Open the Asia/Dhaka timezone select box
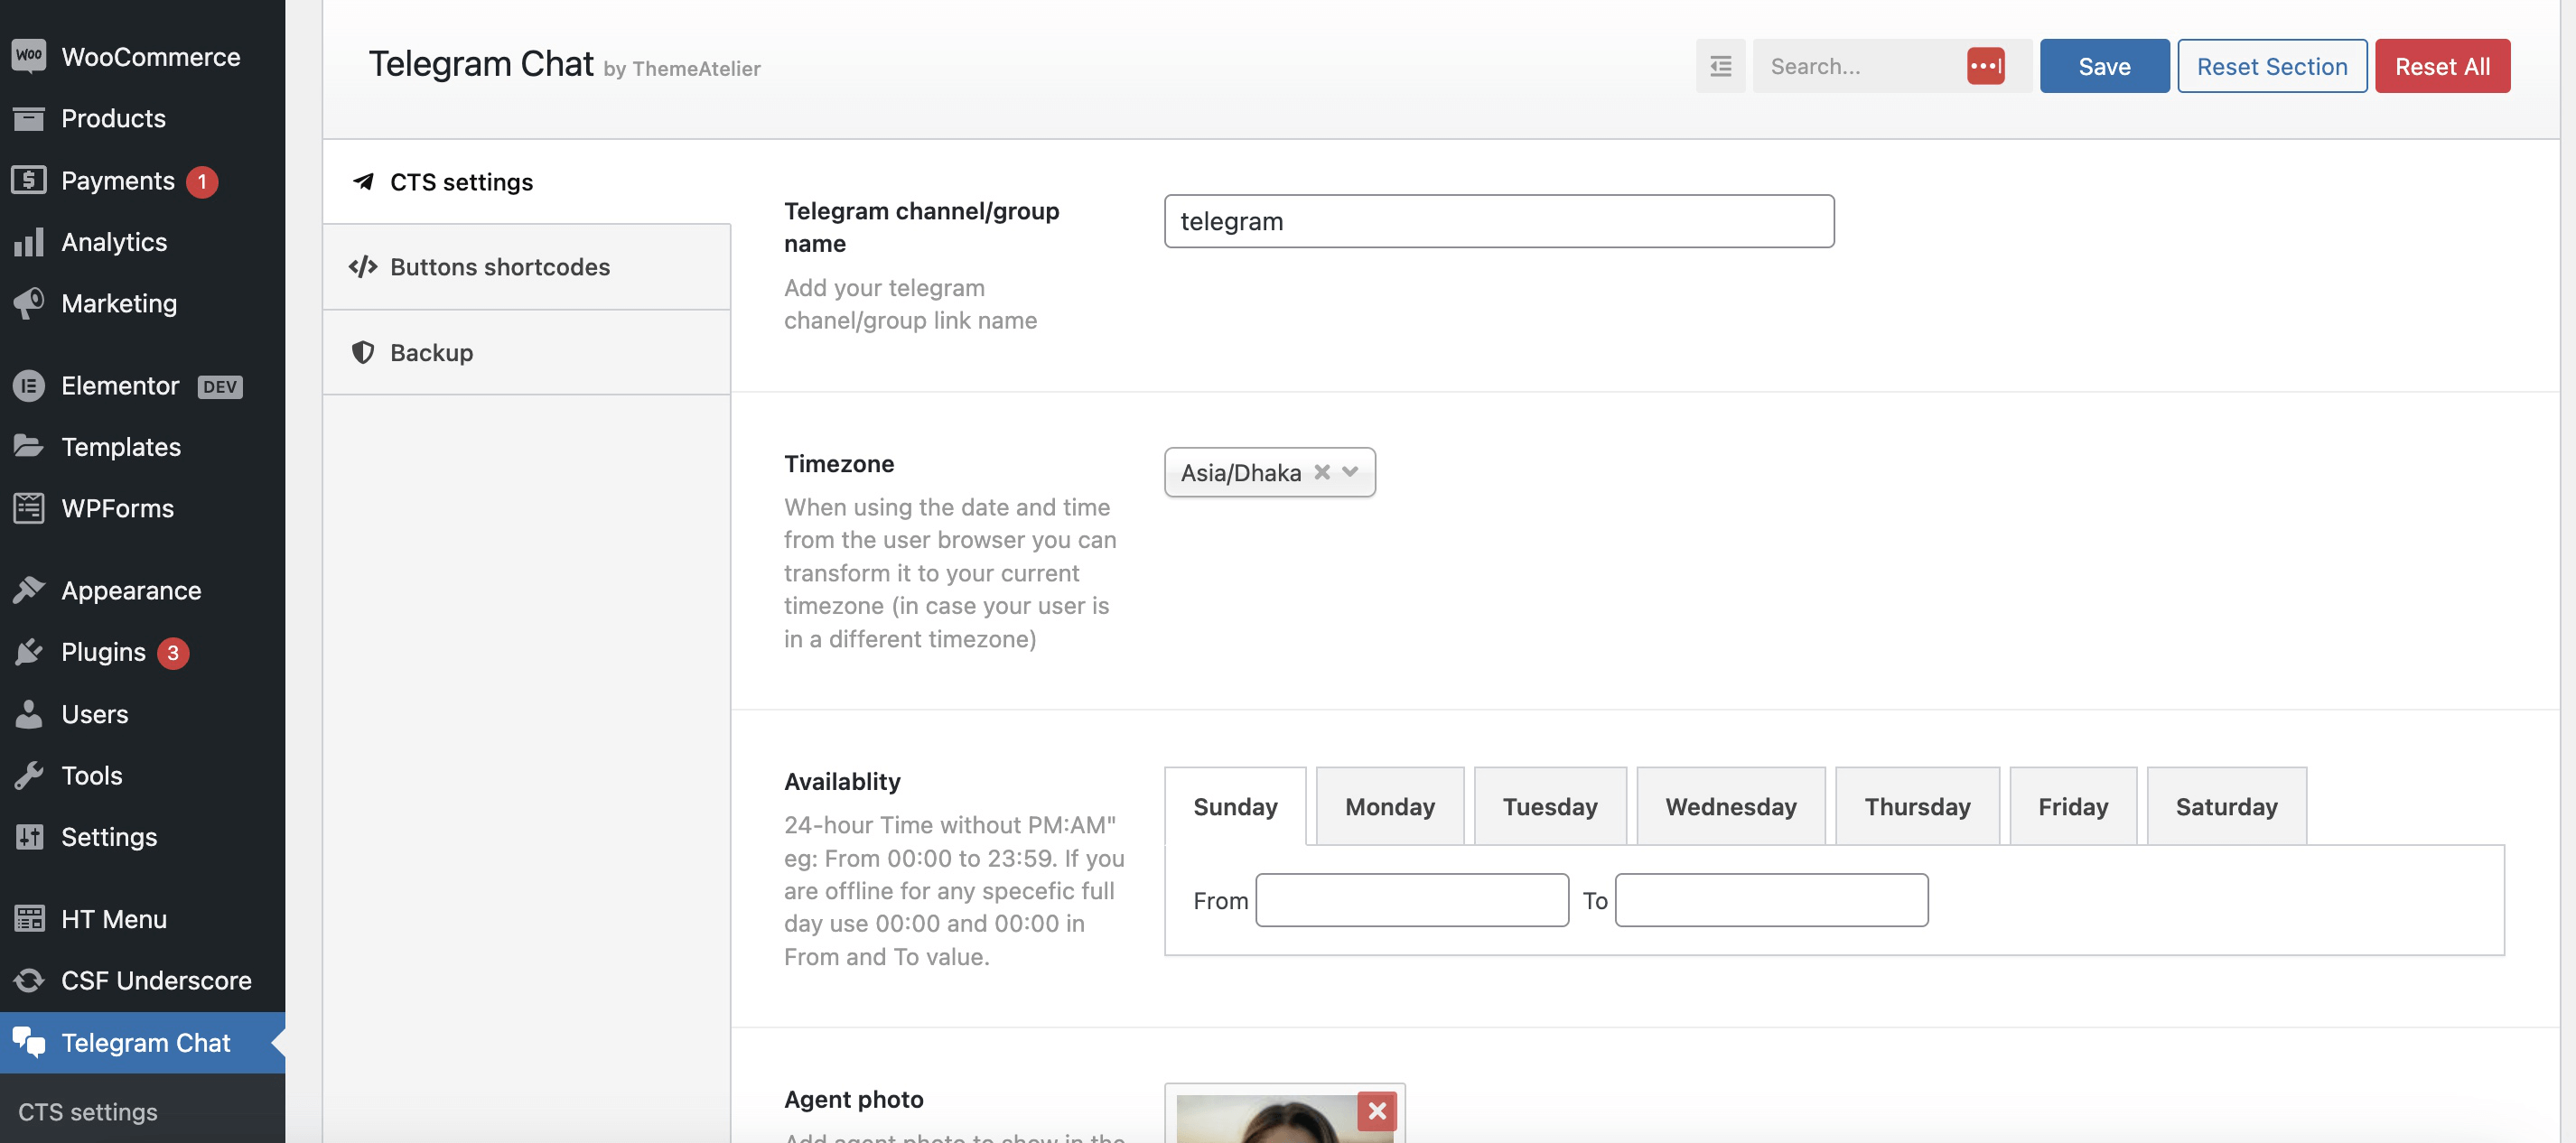Screen dimensions: 2576x1143 [x=1269, y=472]
